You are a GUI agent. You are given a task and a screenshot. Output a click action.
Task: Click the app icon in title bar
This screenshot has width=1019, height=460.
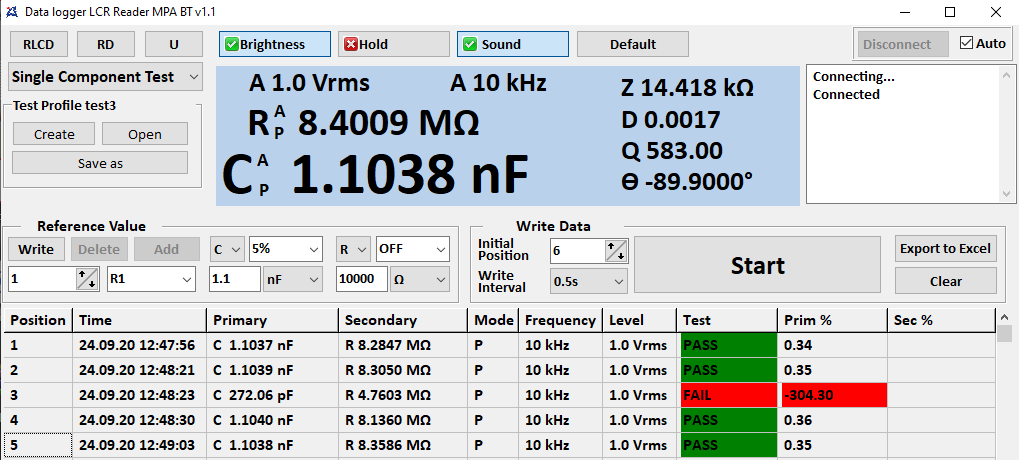point(12,12)
